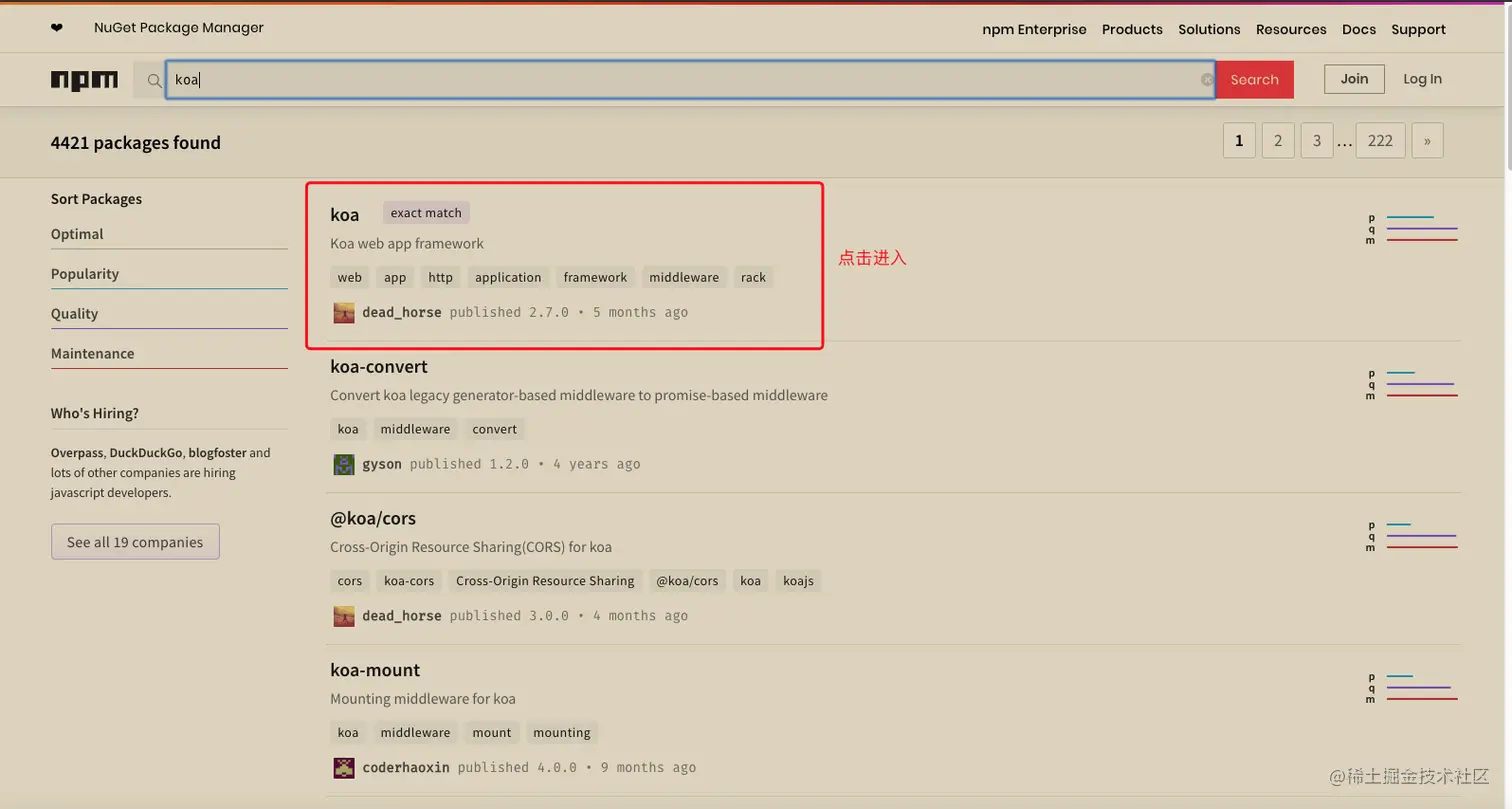Click next page » arrow
The width and height of the screenshot is (1512, 809).
[x=1427, y=141]
